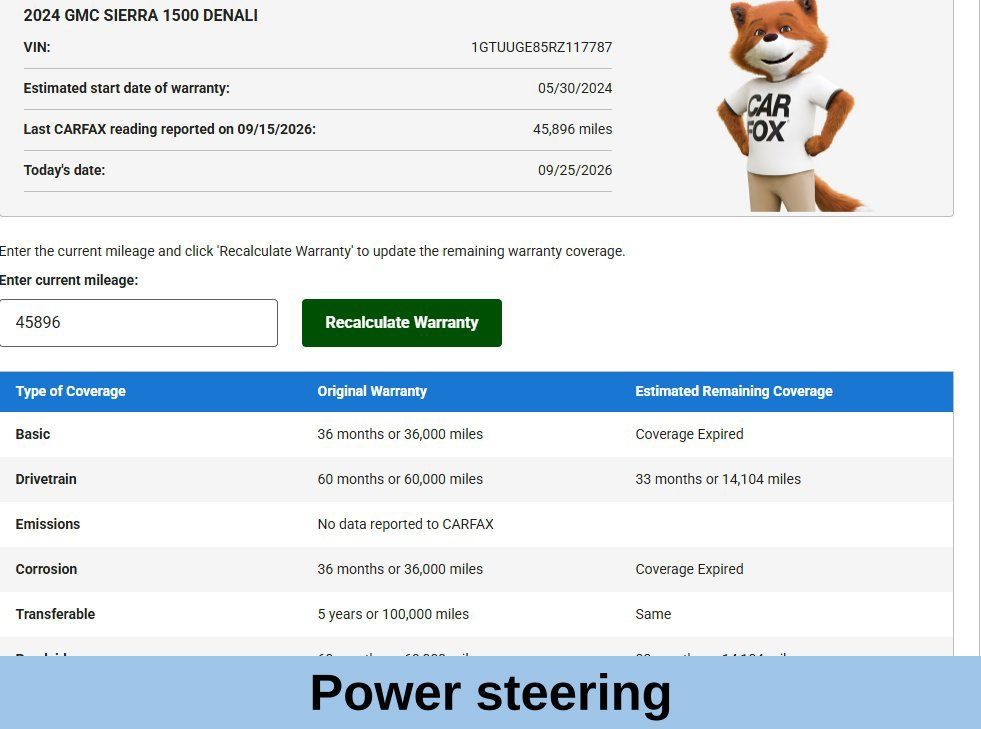The image size is (981, 729).
Task: Click today's date value 09/25/2026
Action: point(575,170)
